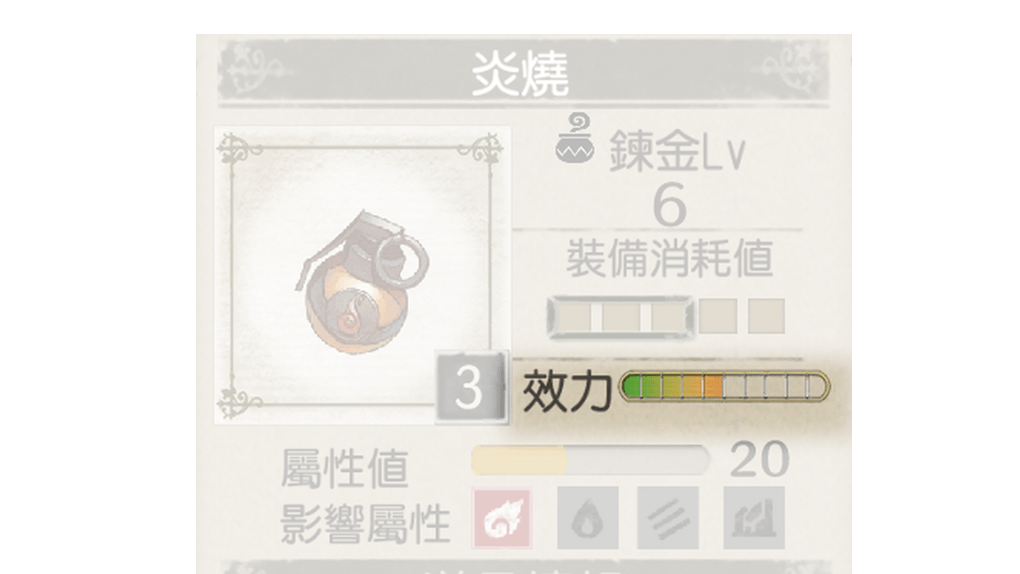Click the attribute value number 20
This screenshot has height=574, width=1020.
[x=759, y=459]
